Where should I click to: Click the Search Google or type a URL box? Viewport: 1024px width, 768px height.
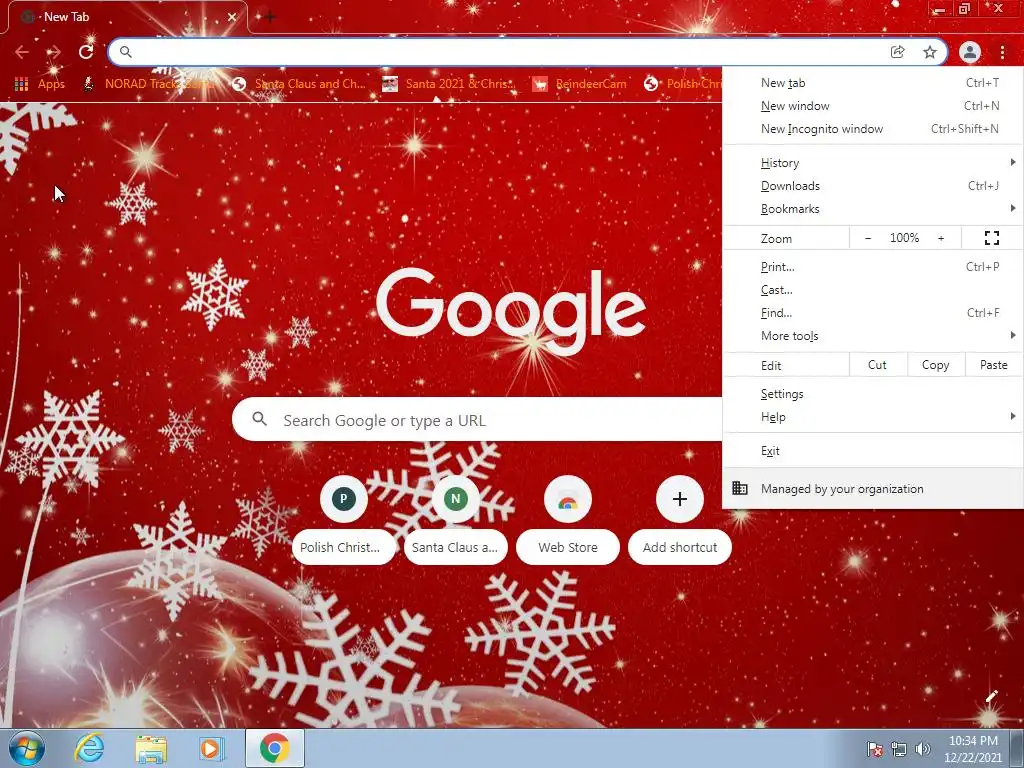coord(478,420)
